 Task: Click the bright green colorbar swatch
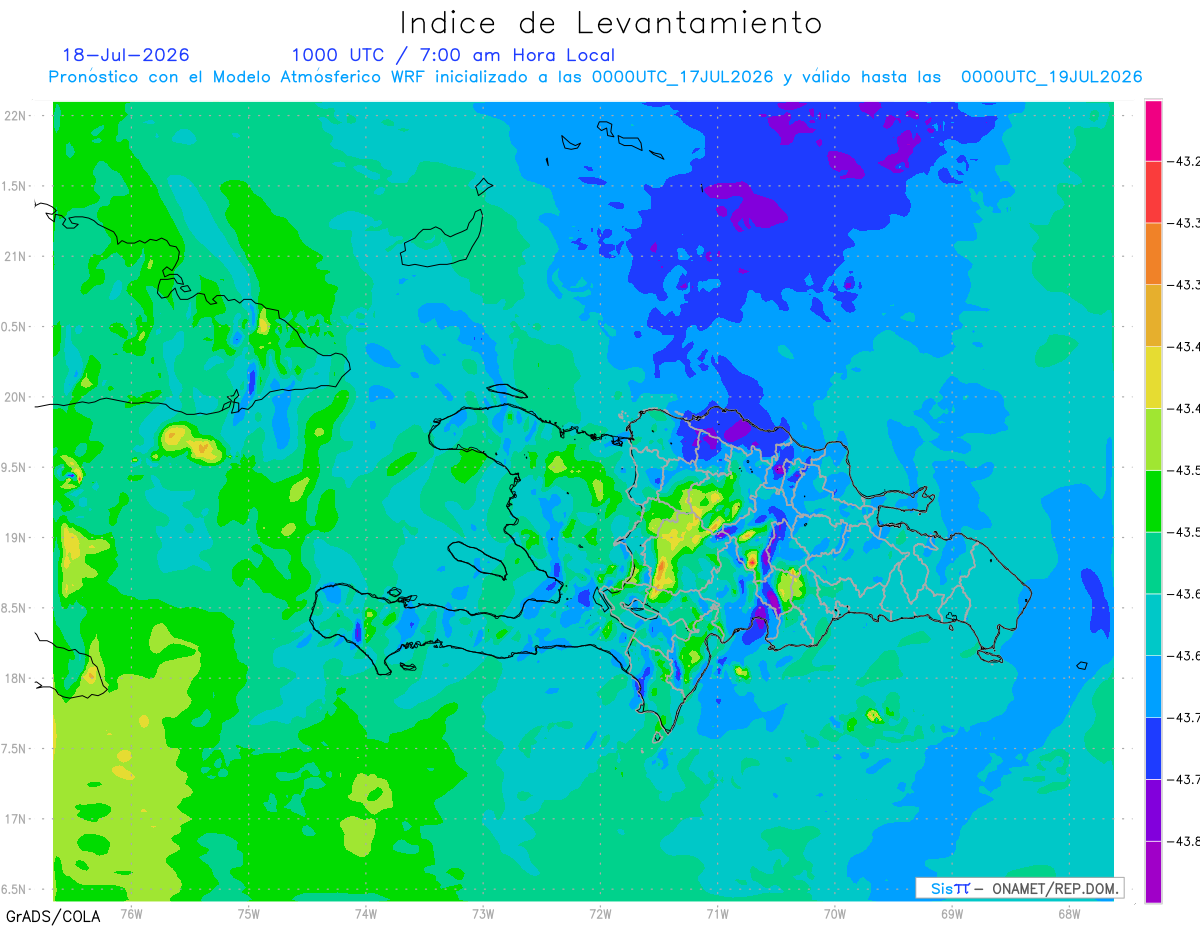[1153, 501]
